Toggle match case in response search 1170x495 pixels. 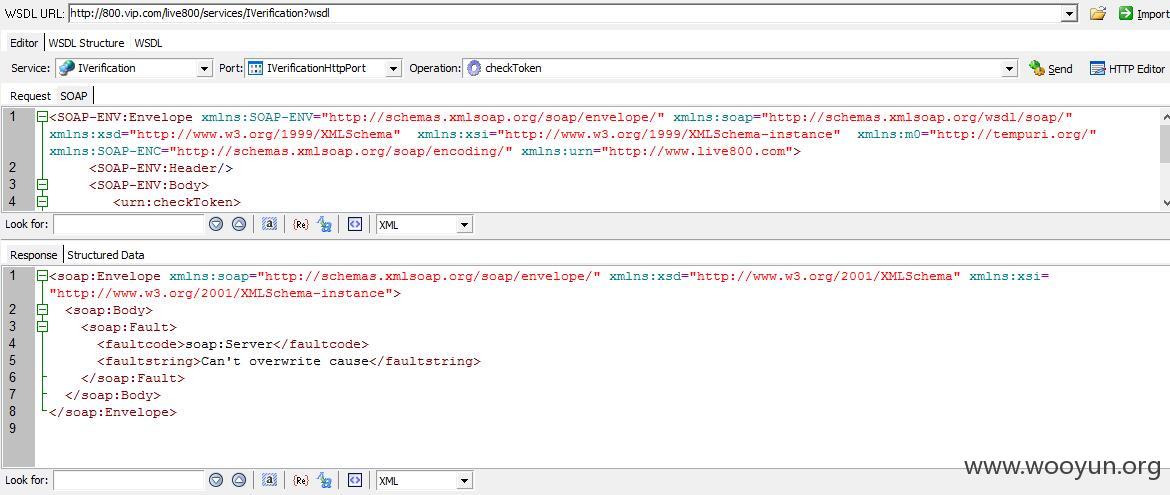point(324,481)
